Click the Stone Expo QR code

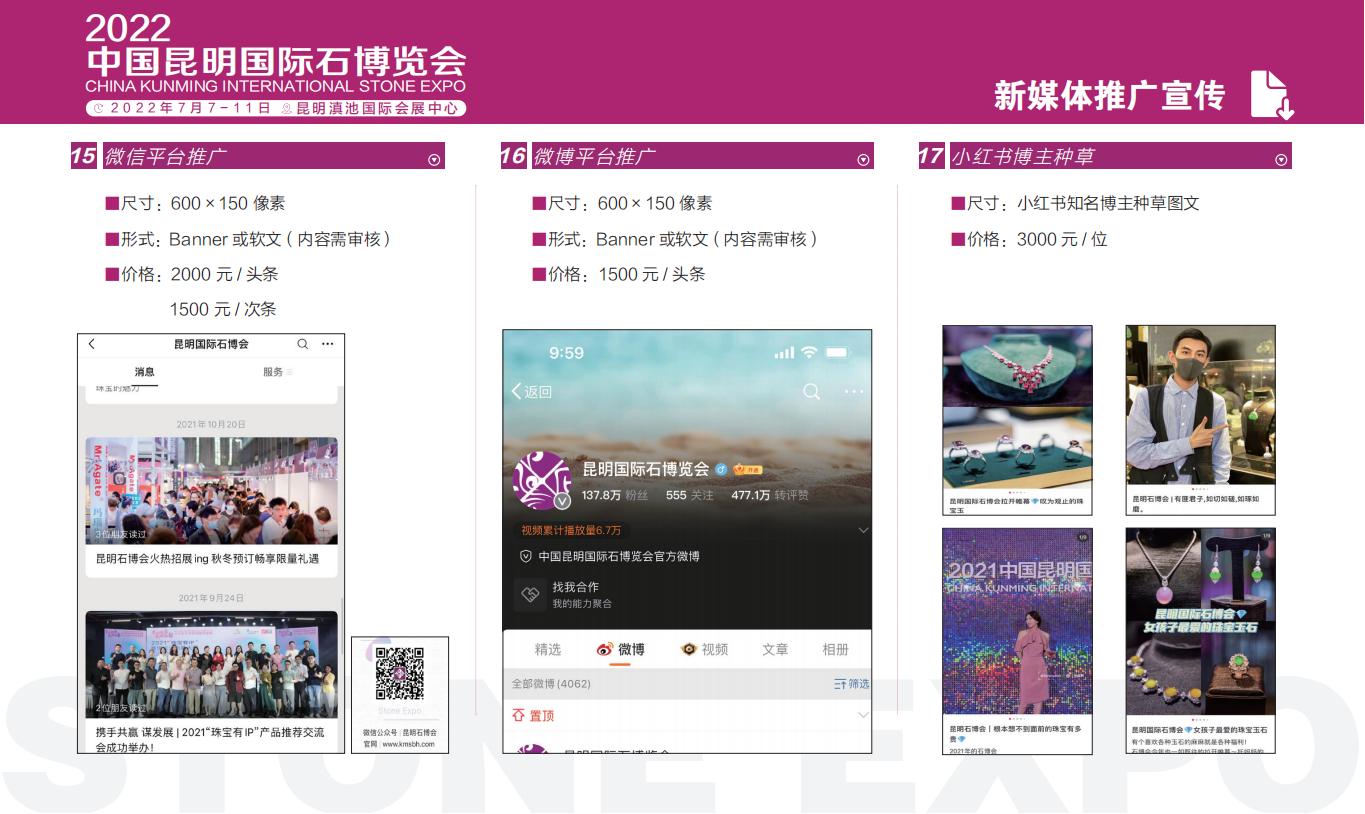point(400,673)
